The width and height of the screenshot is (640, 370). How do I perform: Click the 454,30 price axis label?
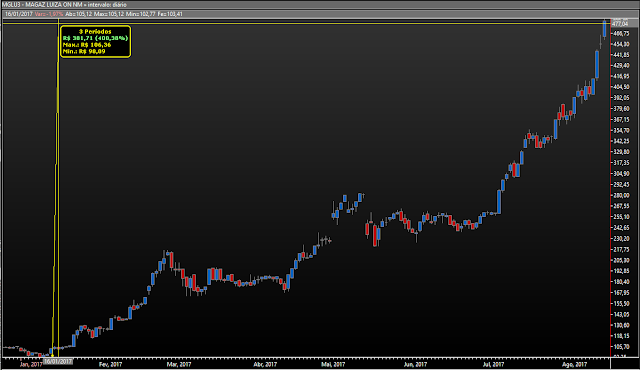pyautogui.click(x=621, y=44)
